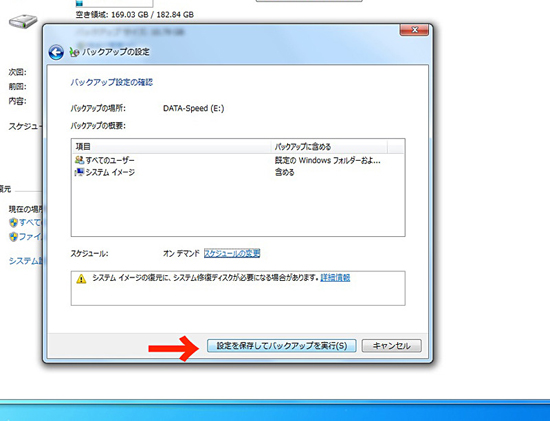This screenshot has width=550, height=421.
Task: Click the hard drive icon in background
Action: (23, 21)
